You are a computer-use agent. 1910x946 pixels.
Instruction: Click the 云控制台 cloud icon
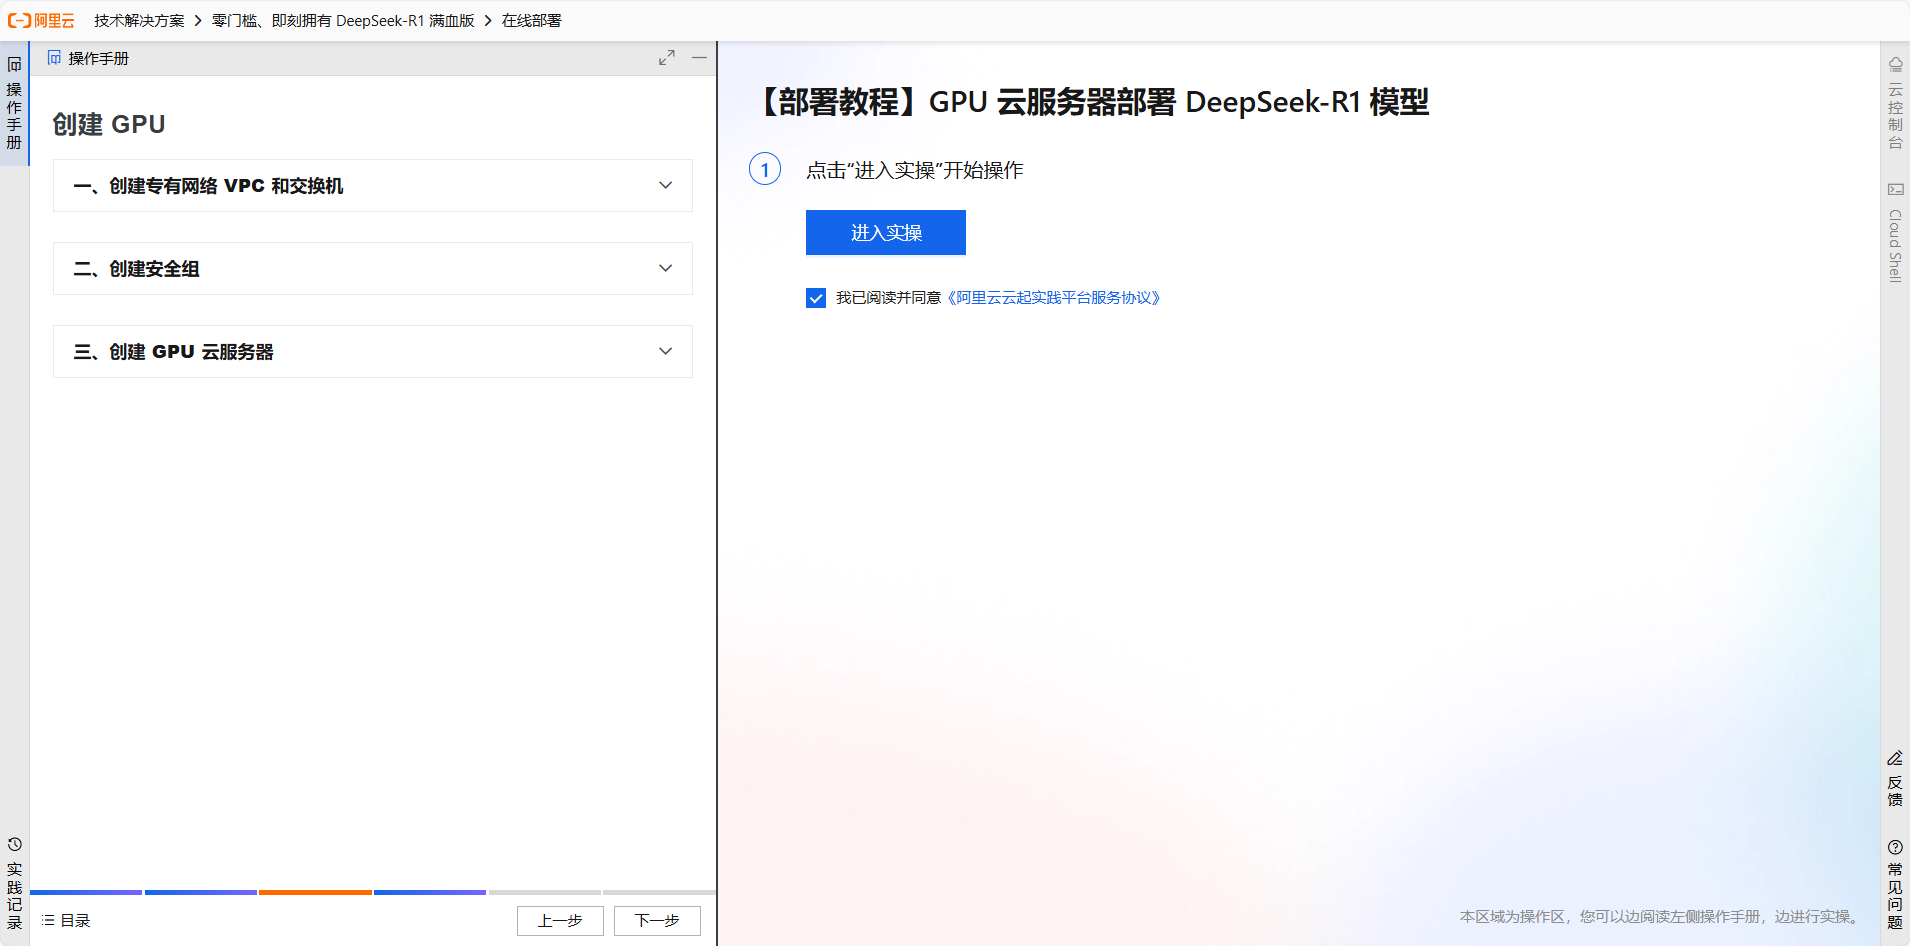1895,64
